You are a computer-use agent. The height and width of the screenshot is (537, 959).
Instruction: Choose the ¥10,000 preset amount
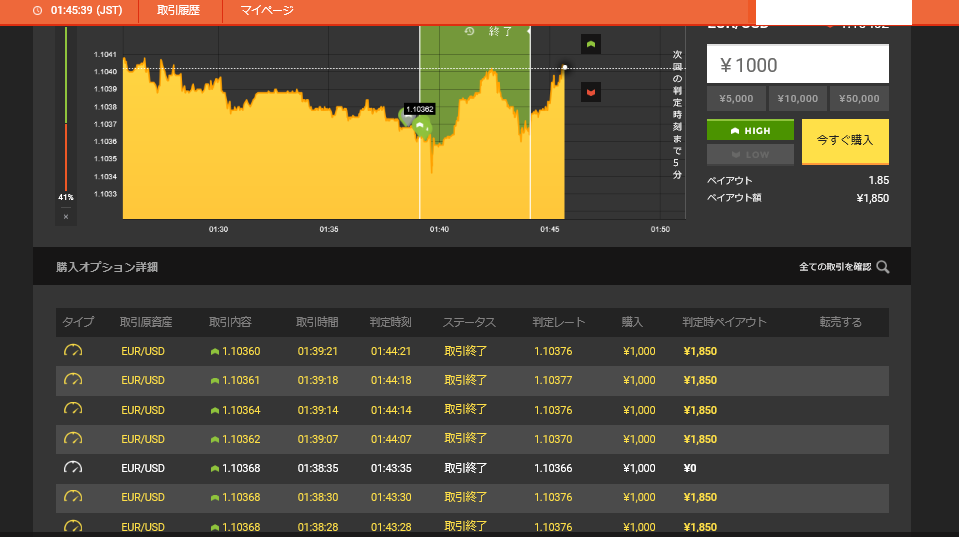tap(797, 99)
